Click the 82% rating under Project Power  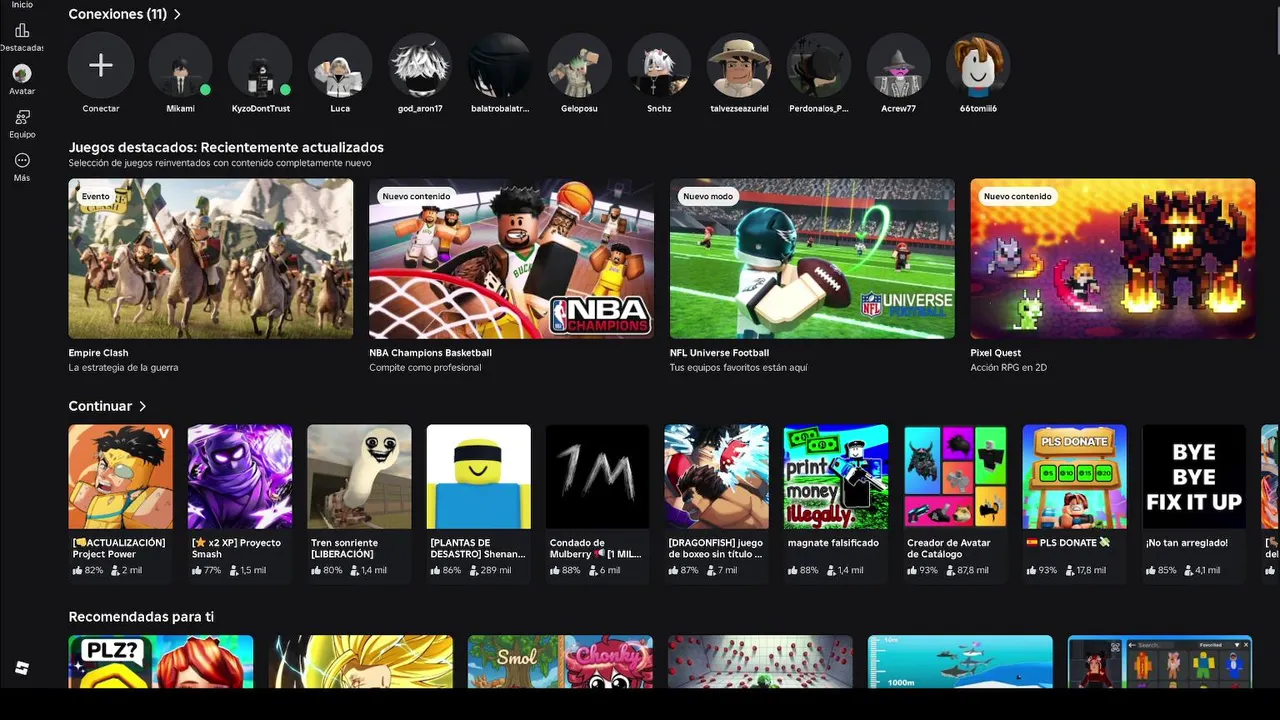coord(88,571)
